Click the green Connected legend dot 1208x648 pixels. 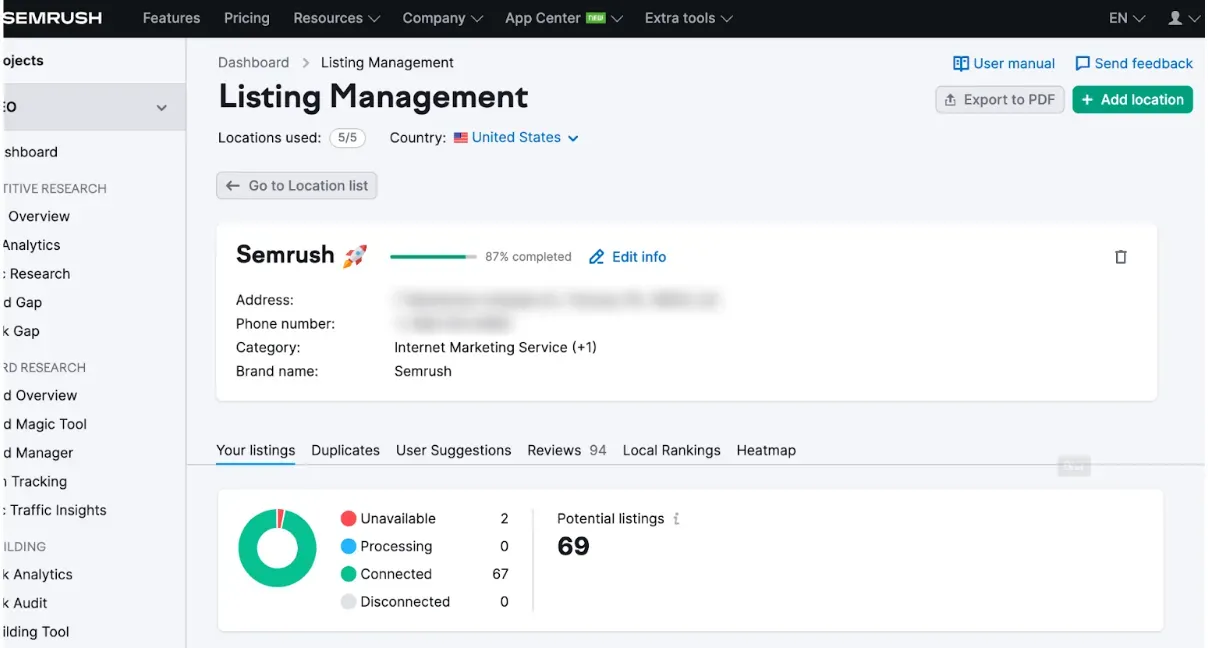(348, 574)
